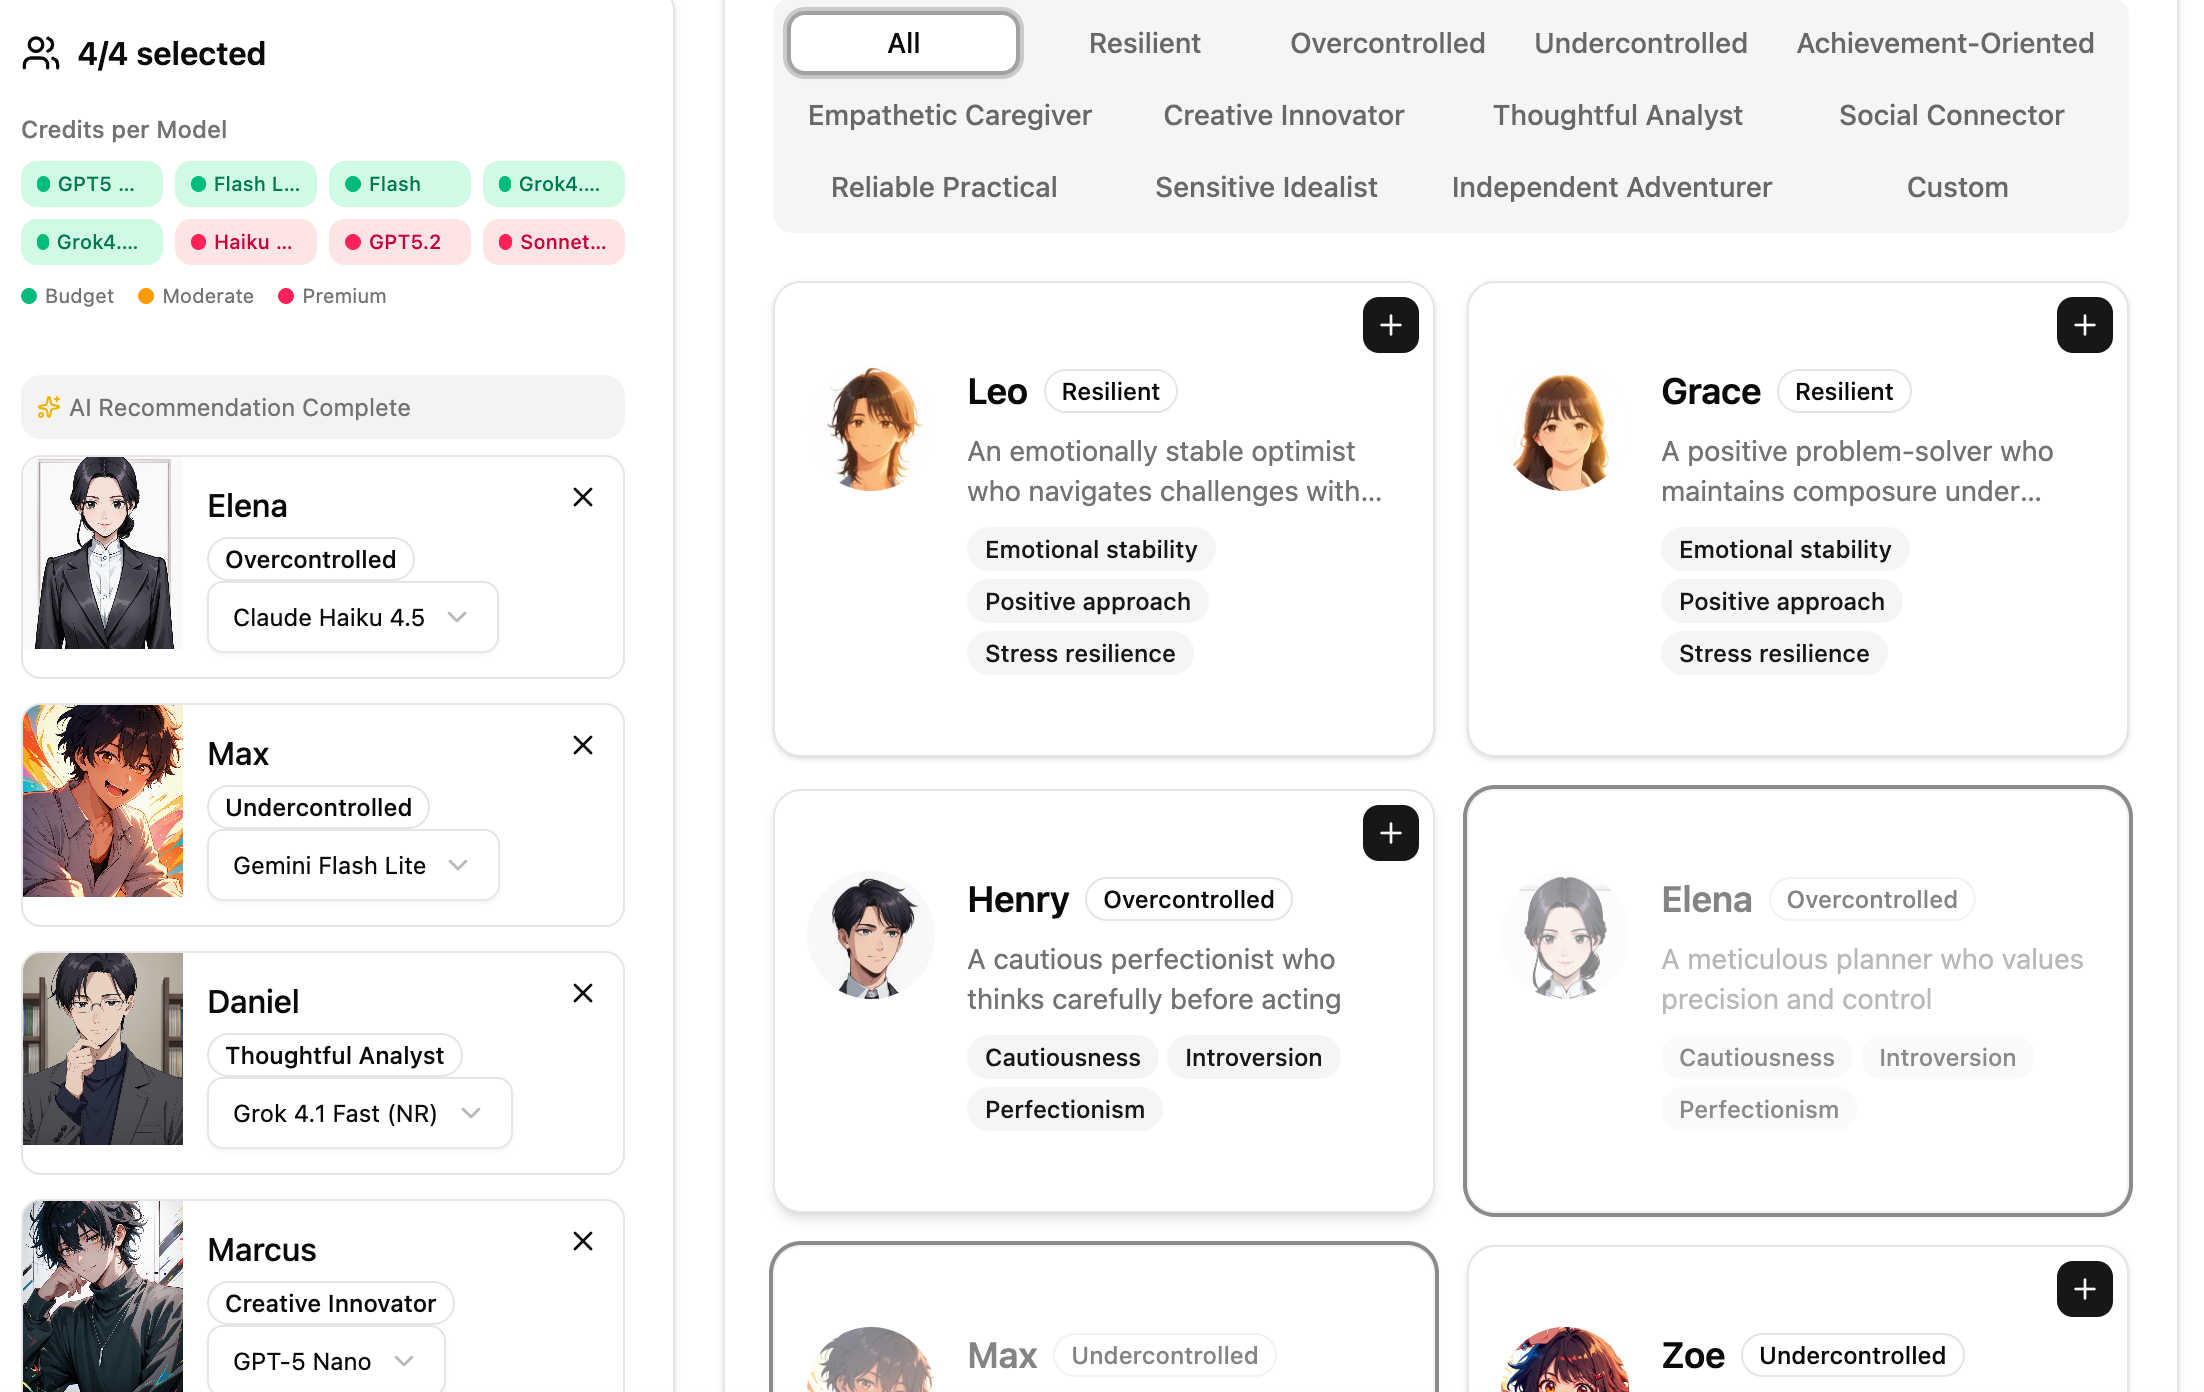Viewport: 2204px width, 1392px height.
Task: Add Grace using the plus icon
Action: point(2084,325)
